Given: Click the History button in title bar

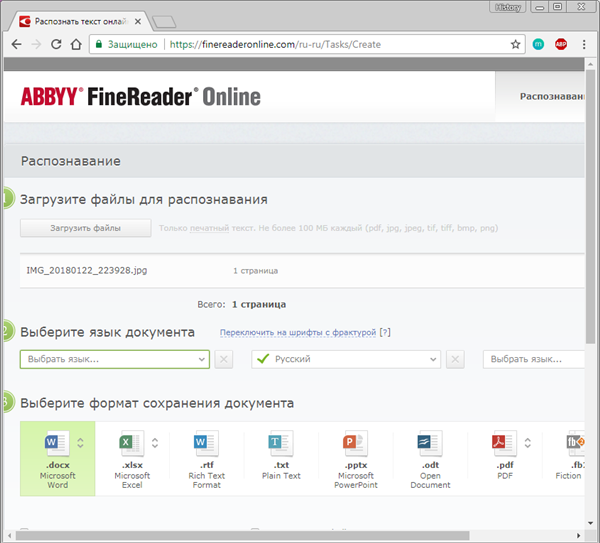Looking at the screenshot, I should [x=507, y=7].
